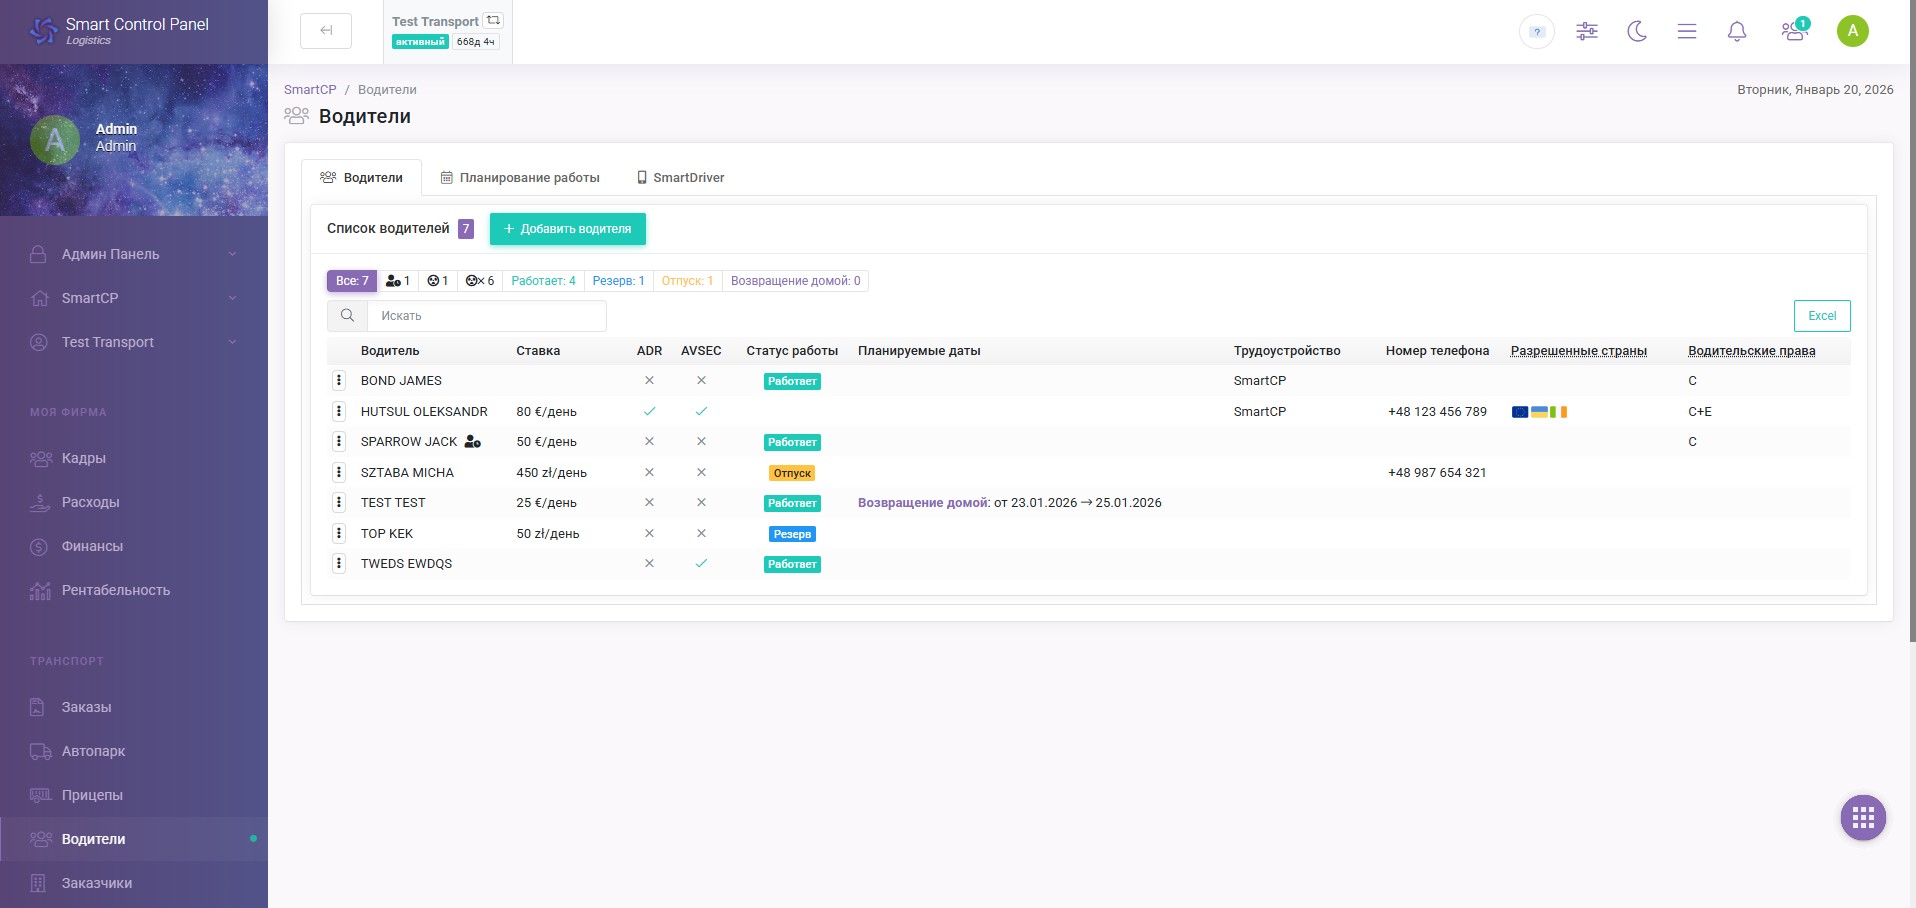
Task: Click the Добавить водителя button
Action: [x=567, y=229]
